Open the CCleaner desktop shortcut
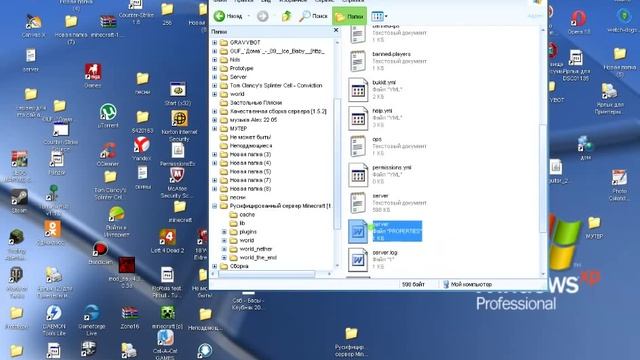 coord(108,154)
